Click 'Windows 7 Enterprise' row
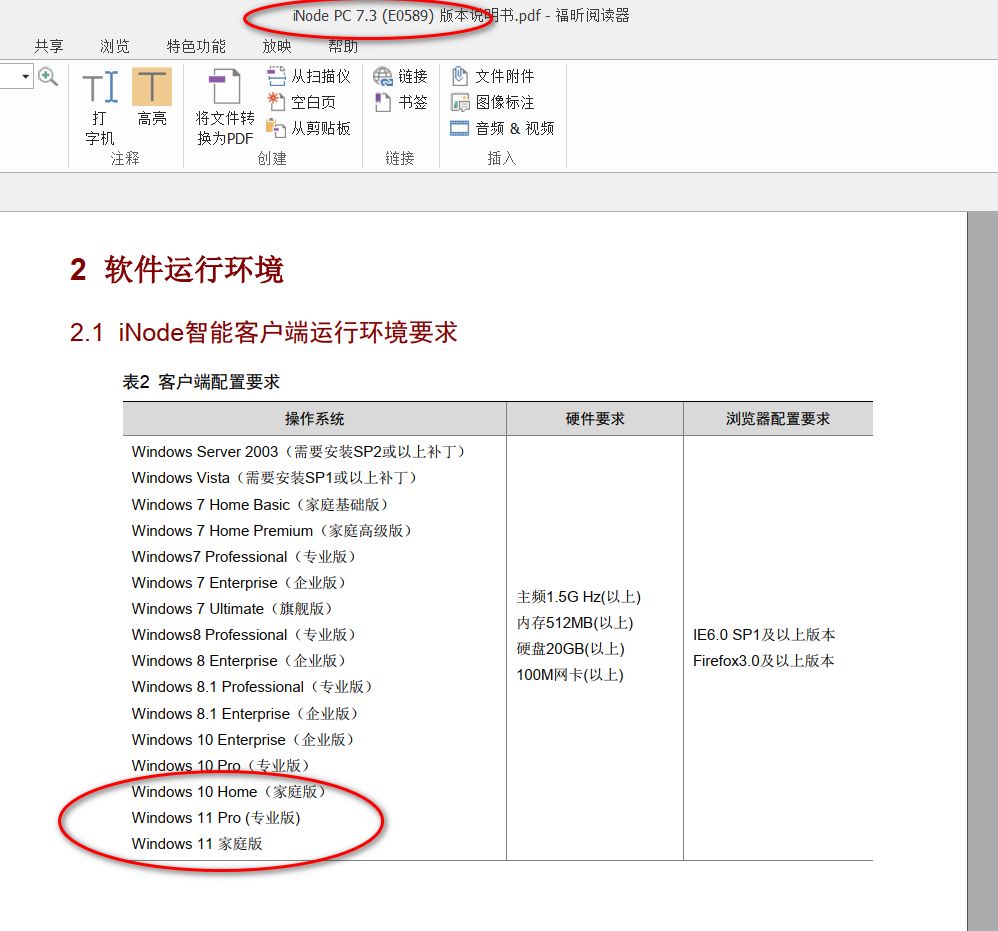Image resolution: width=998 pixels, height=931 pixels. (x=240, y=583)
